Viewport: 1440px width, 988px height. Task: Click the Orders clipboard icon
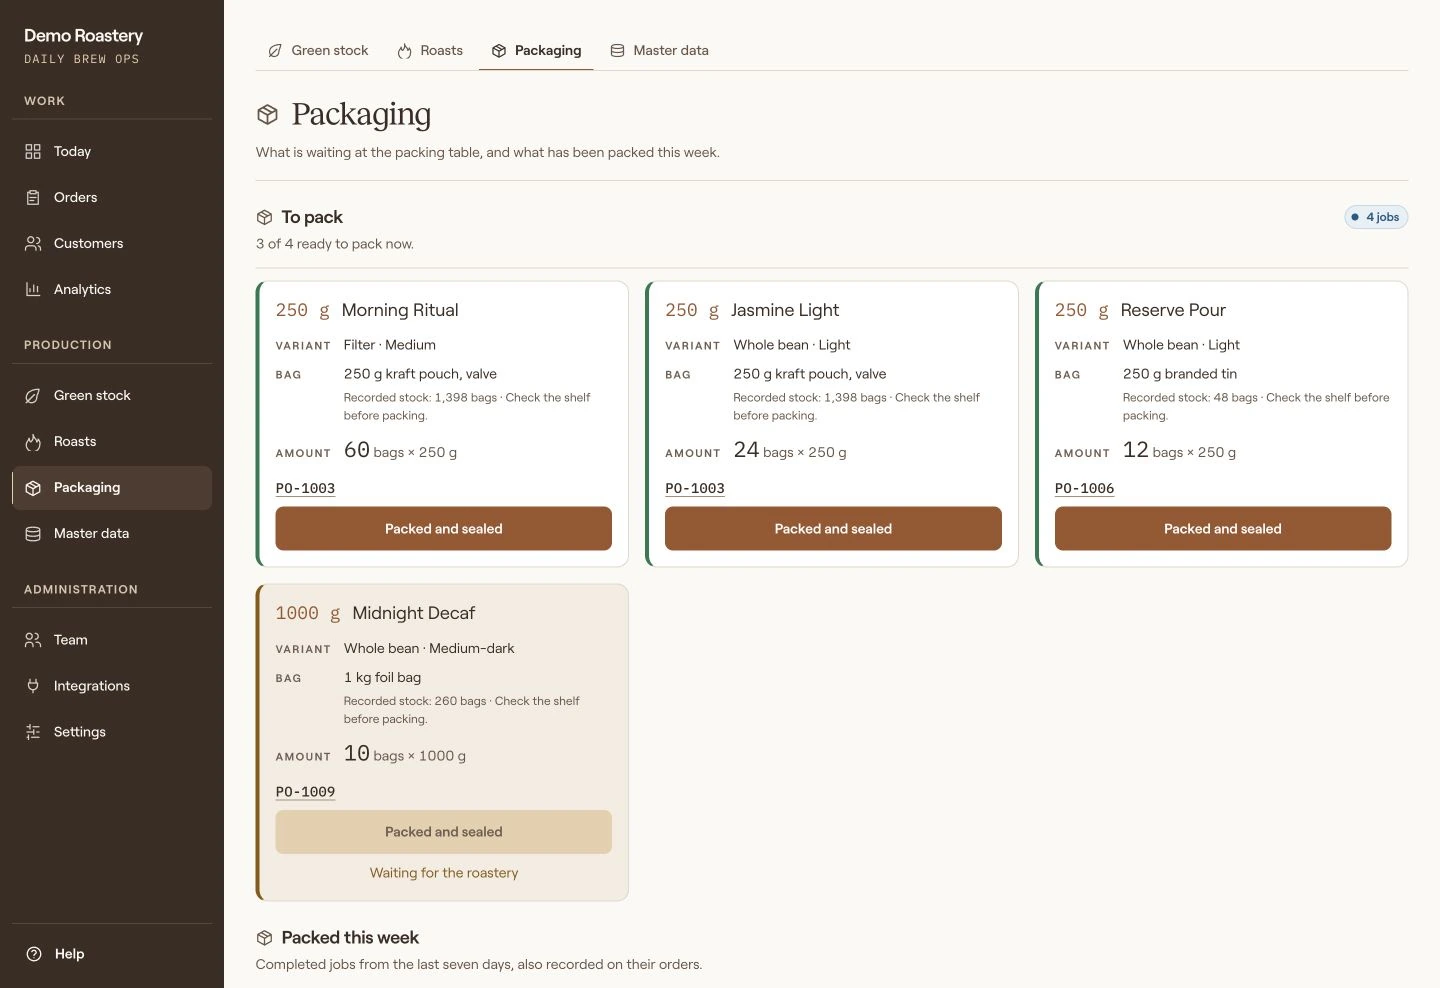pyautogui.click(x=33, y=197)
